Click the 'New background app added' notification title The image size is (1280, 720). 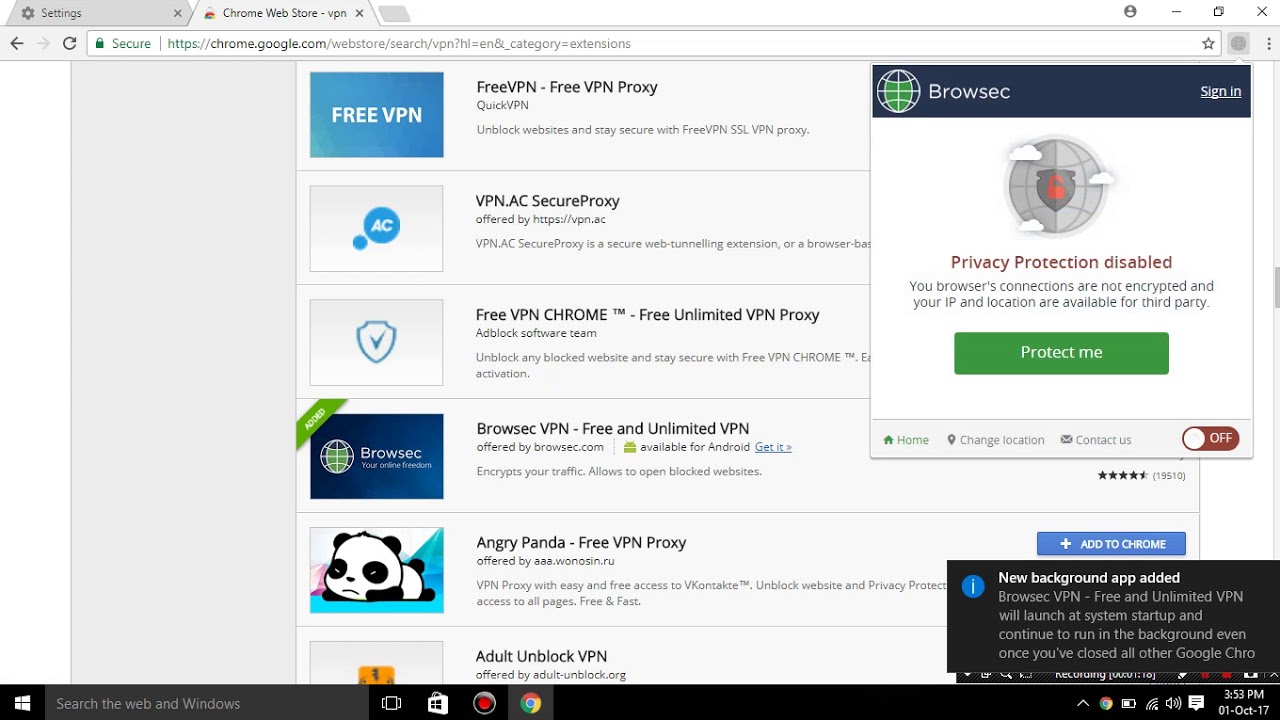(1089, 578)
